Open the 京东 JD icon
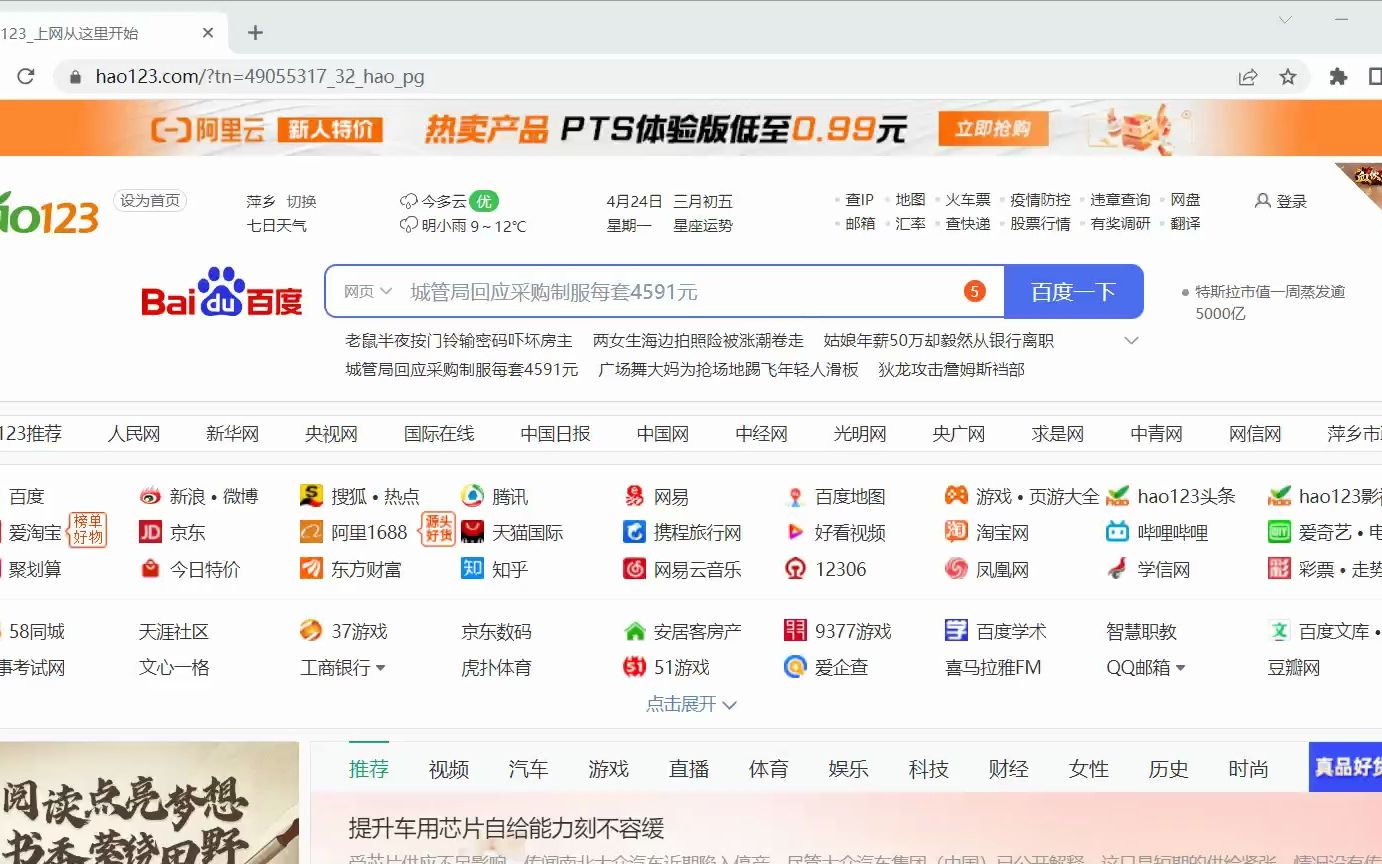This screenshot has width=1382, height=864. pos(150,532)
